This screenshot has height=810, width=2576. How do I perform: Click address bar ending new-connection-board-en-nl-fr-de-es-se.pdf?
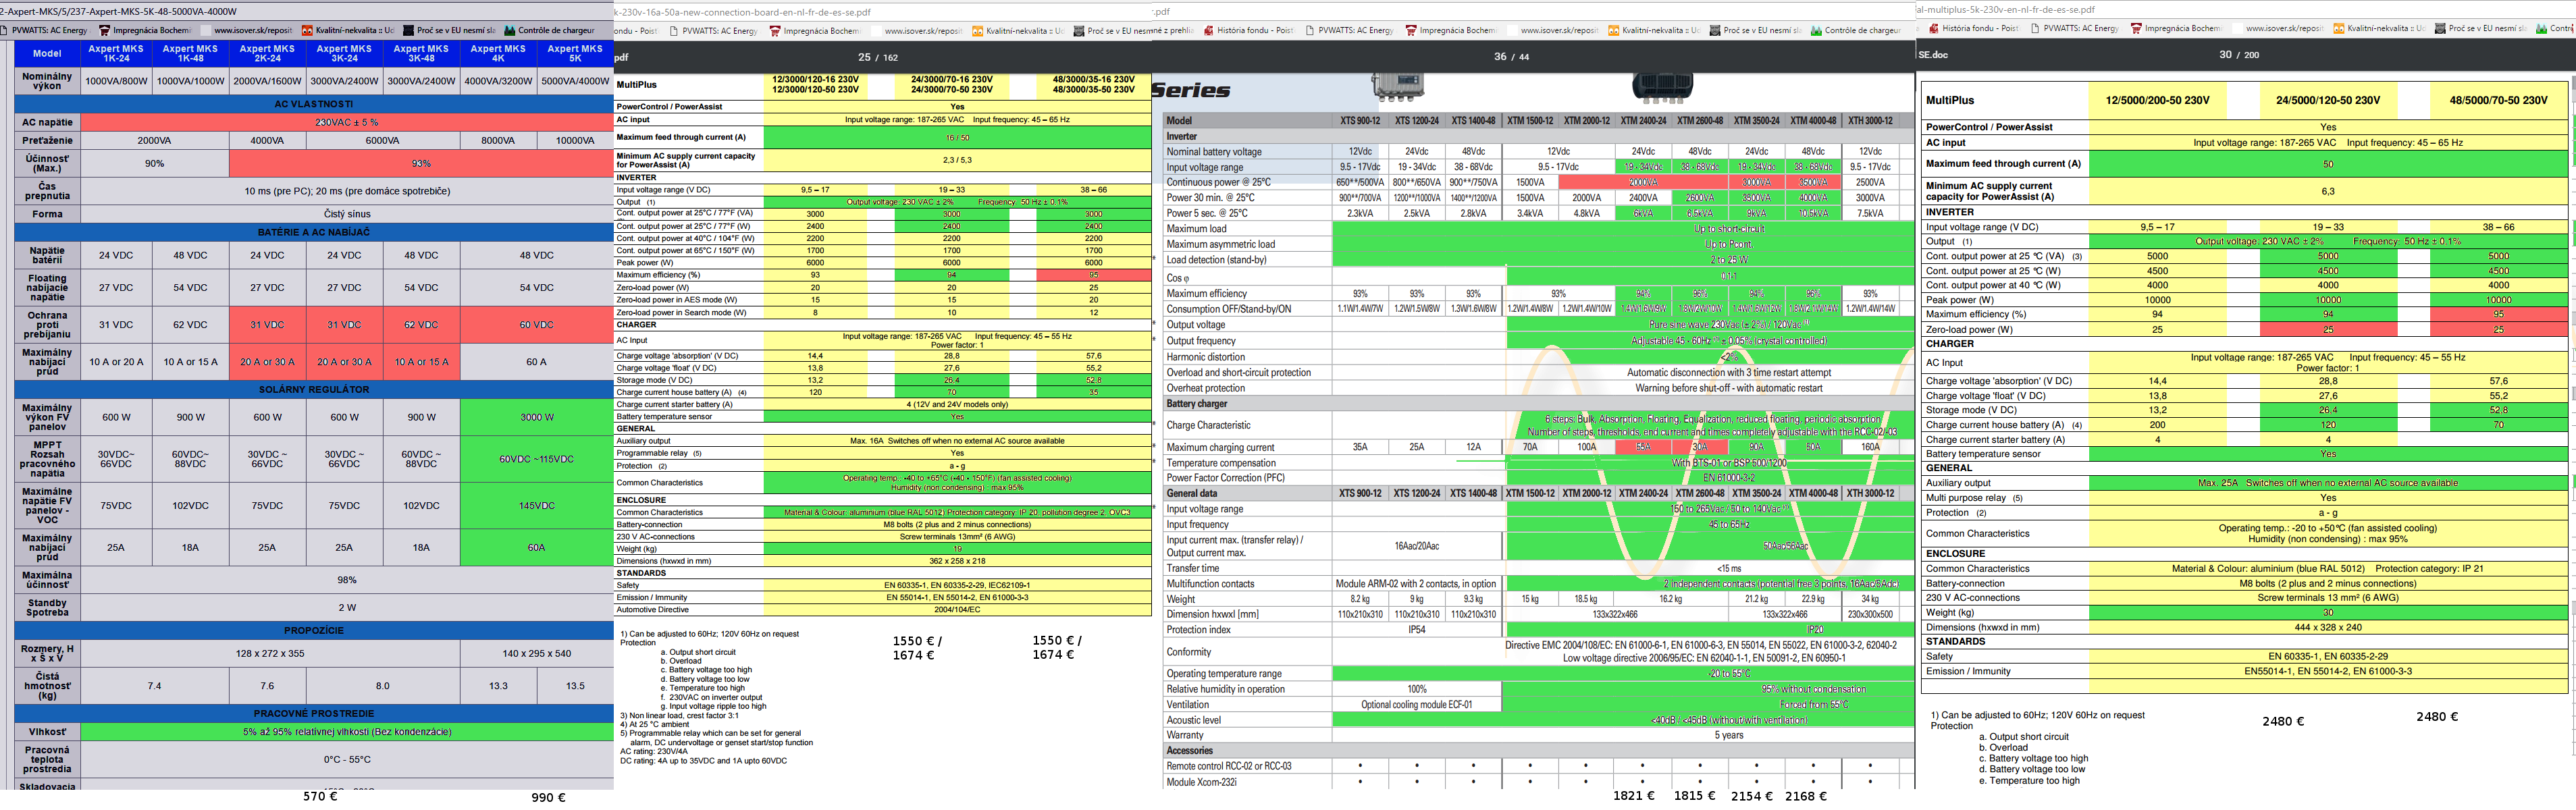point(742,12)
